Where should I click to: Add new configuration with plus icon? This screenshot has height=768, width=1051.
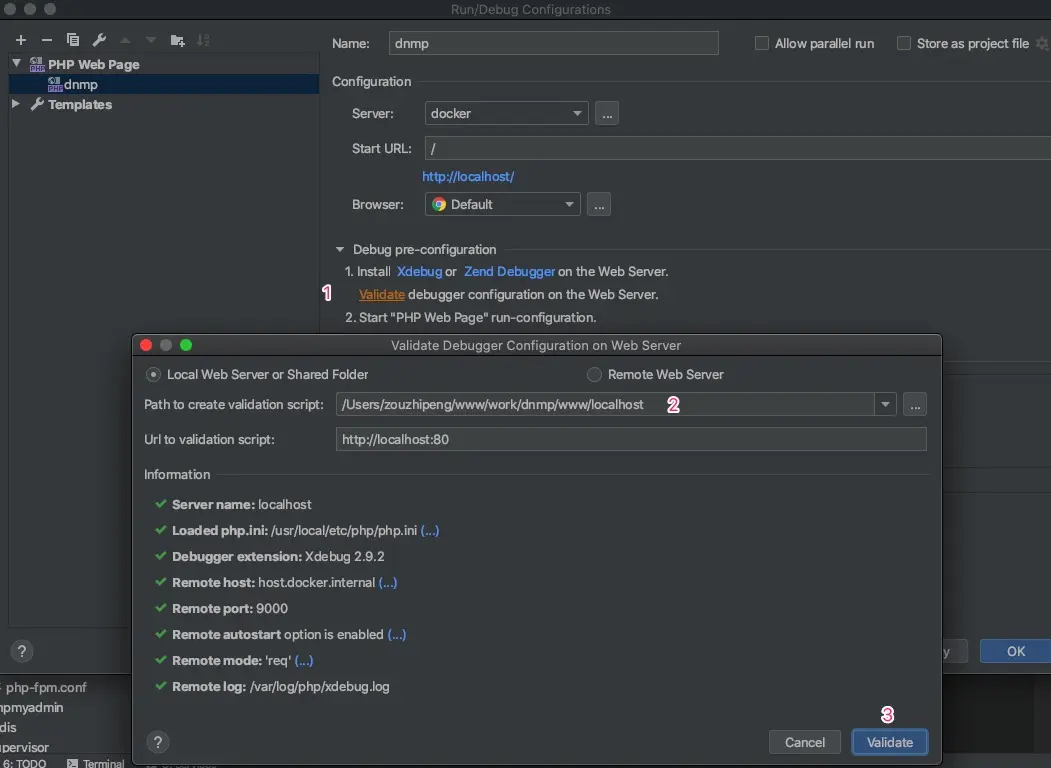coord(21,40)
